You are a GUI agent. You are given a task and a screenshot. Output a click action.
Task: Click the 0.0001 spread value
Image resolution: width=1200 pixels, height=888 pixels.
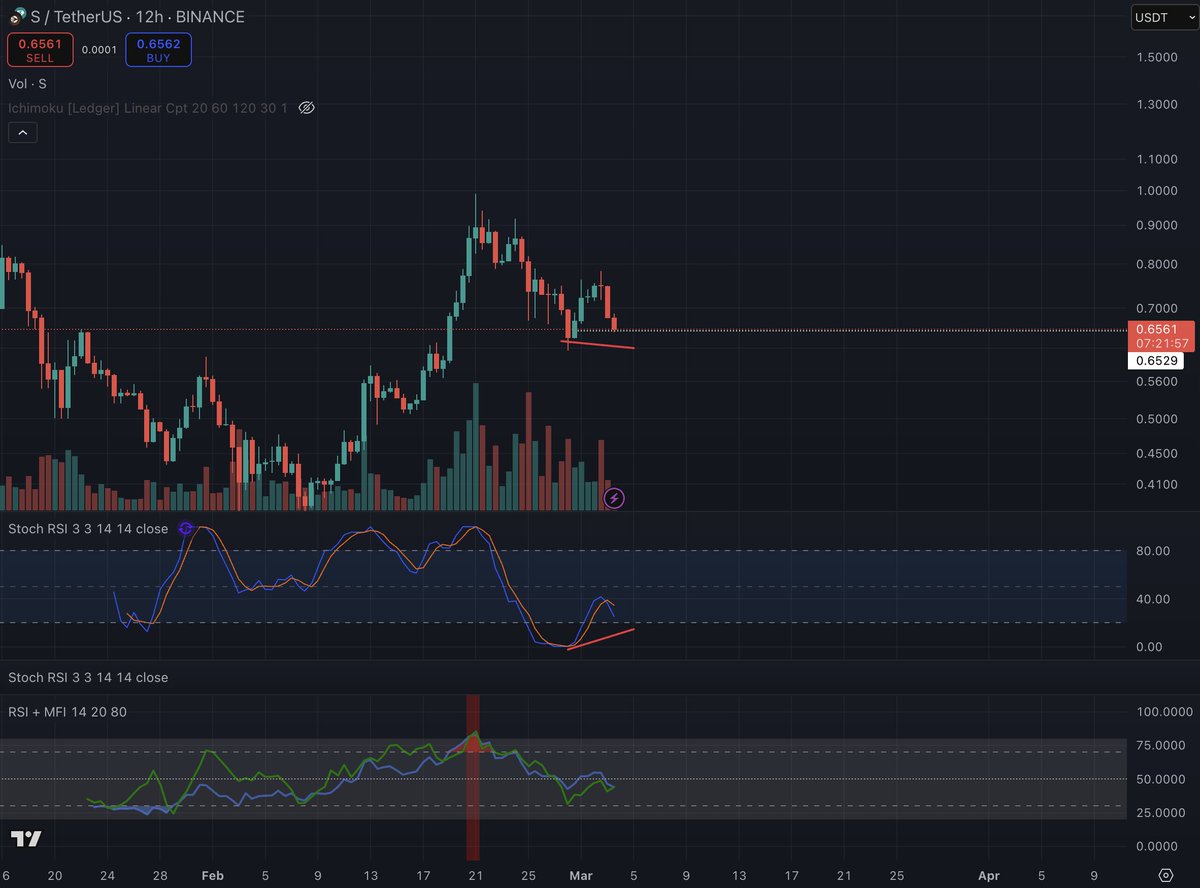point(98,50)
